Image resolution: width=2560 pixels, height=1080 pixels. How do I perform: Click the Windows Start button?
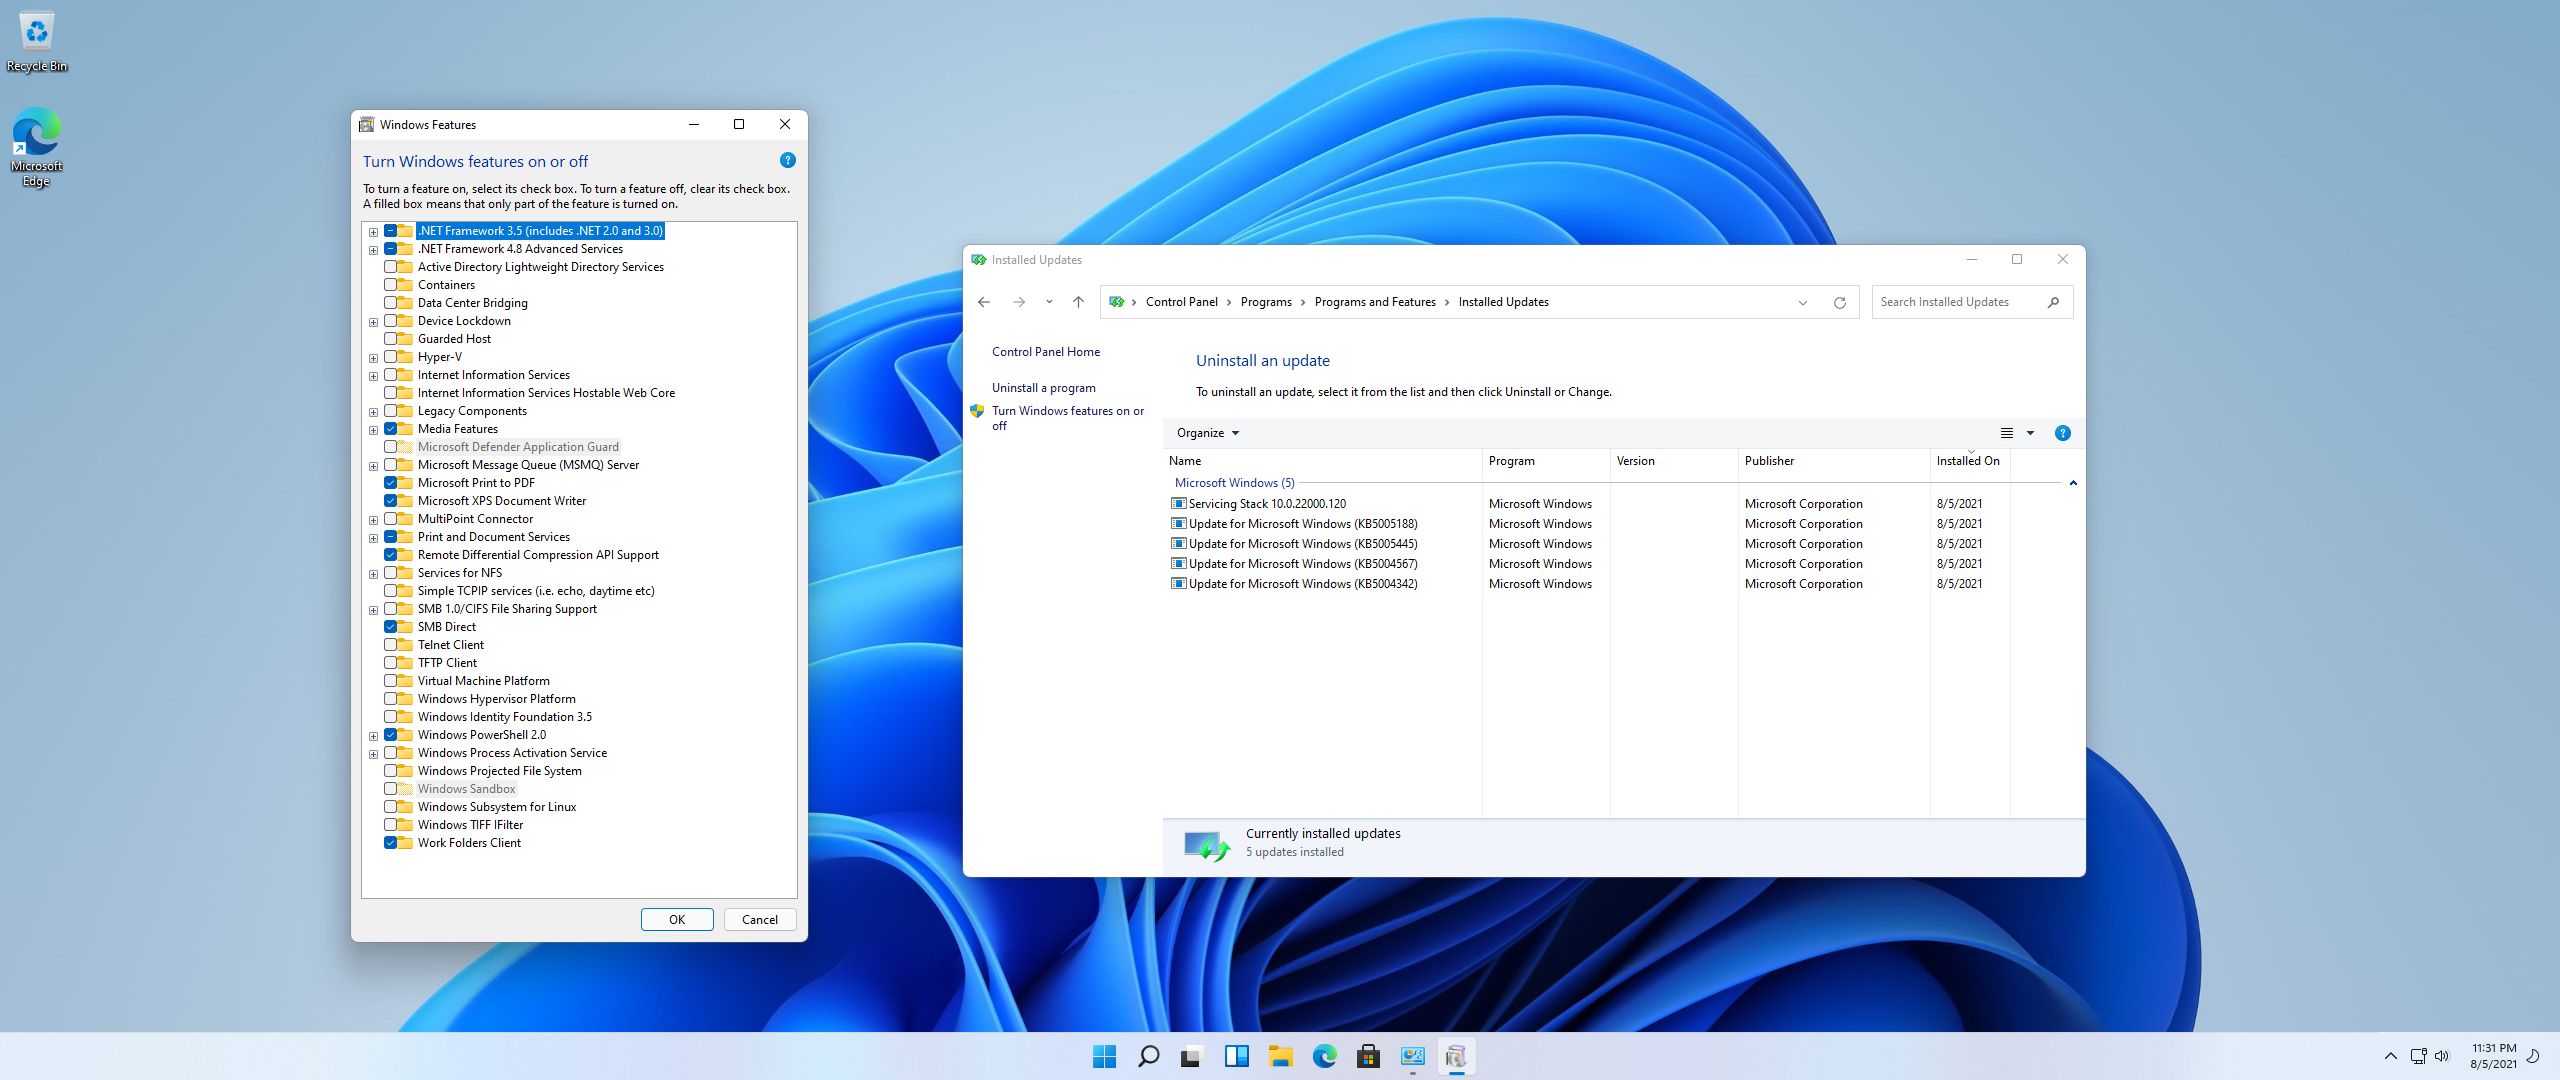pyautogui.click(x=1104, y=1056)
